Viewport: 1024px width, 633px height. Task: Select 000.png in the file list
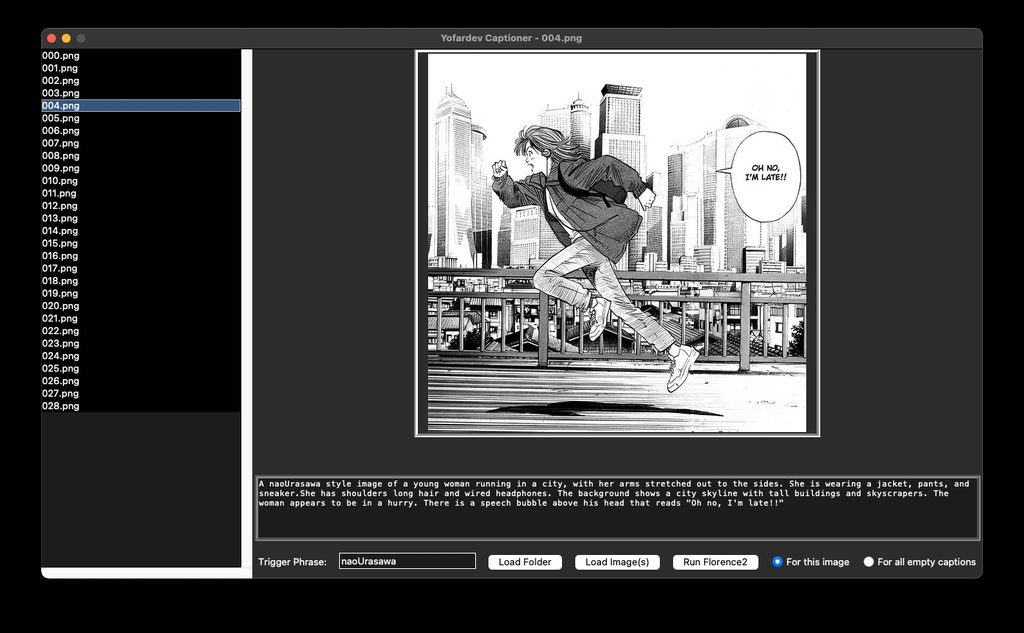click(x=61, y=56)
